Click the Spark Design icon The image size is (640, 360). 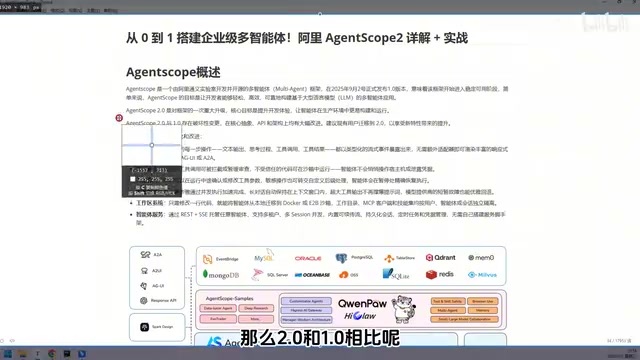pyautogui.click(x=144, y=327)
